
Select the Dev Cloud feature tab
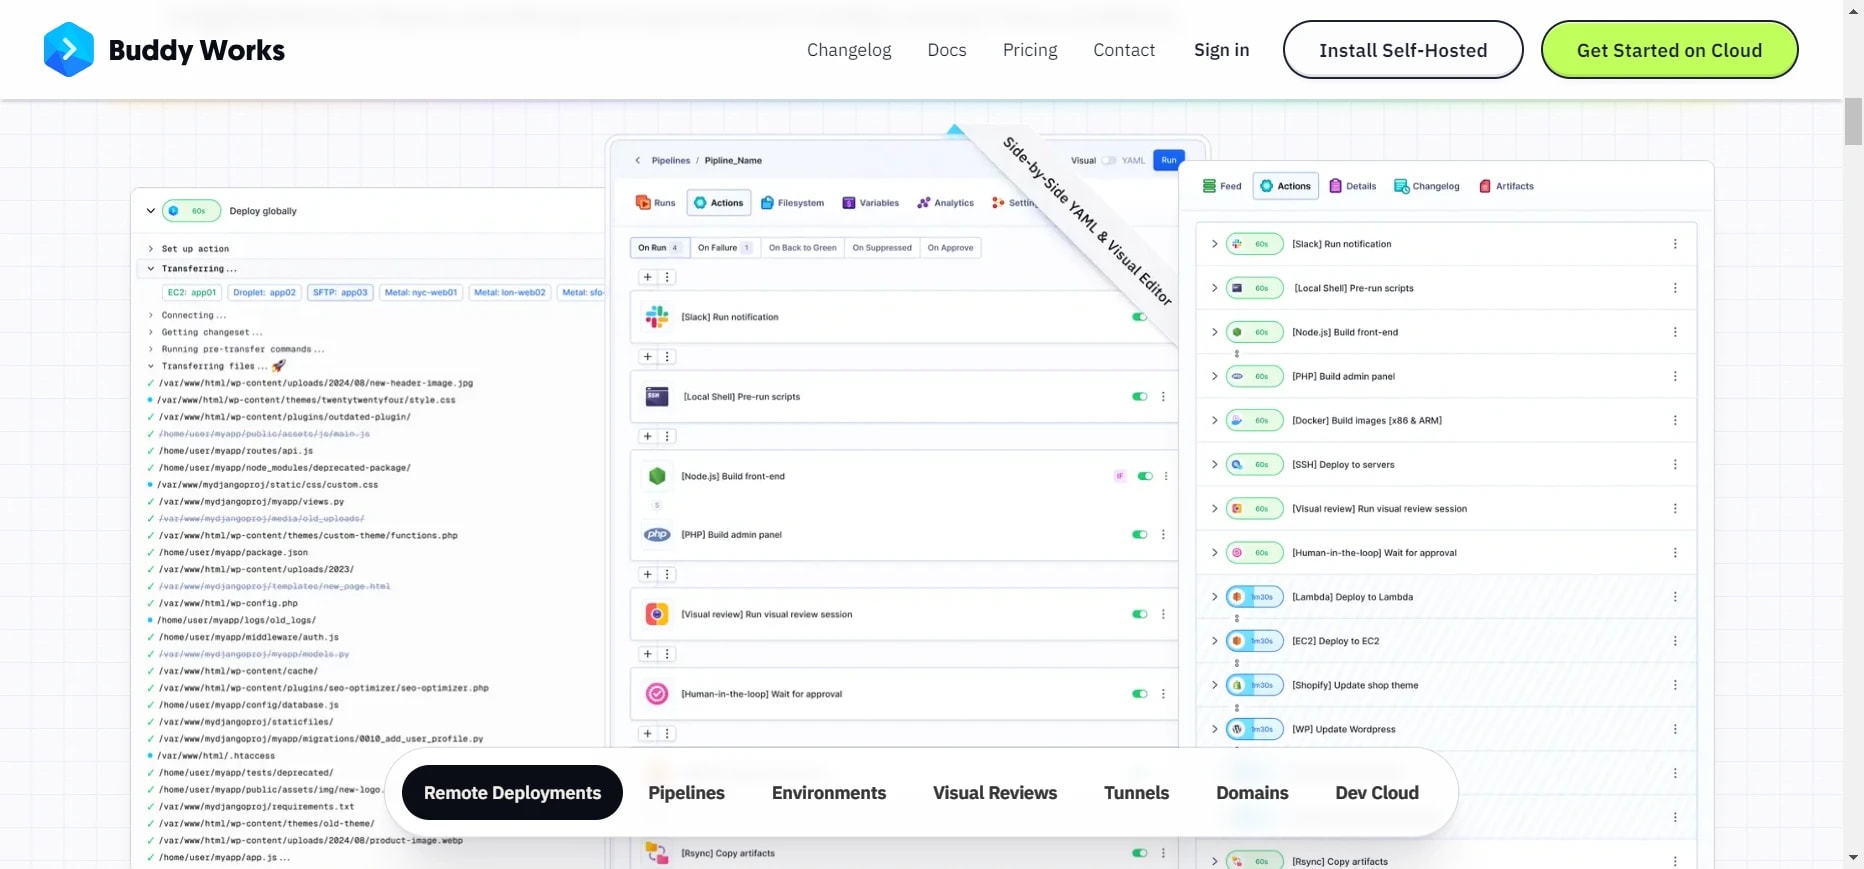click(x=1377, y=793)
